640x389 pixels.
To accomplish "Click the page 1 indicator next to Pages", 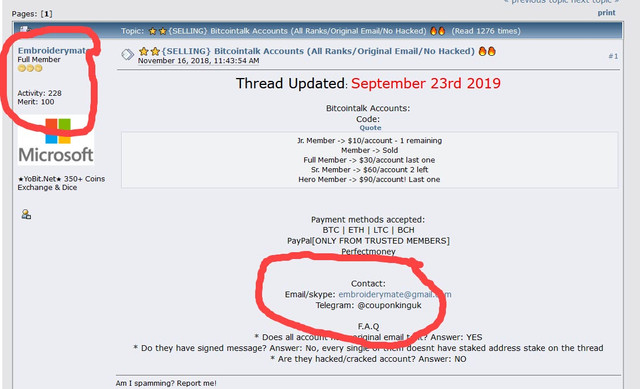I will [x=47, y=14].
